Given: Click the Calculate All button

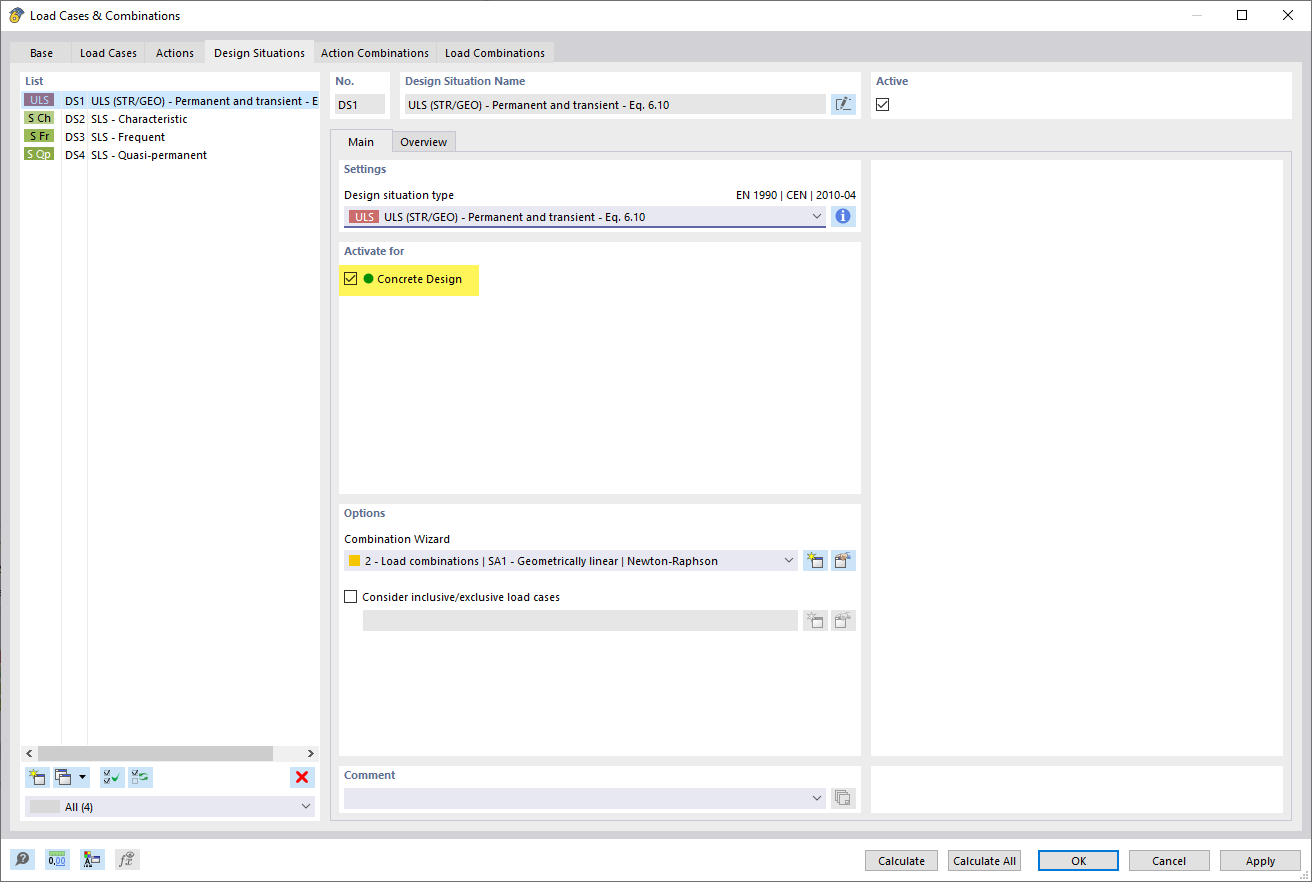Looking at the screenshot, I should point(984,861).
